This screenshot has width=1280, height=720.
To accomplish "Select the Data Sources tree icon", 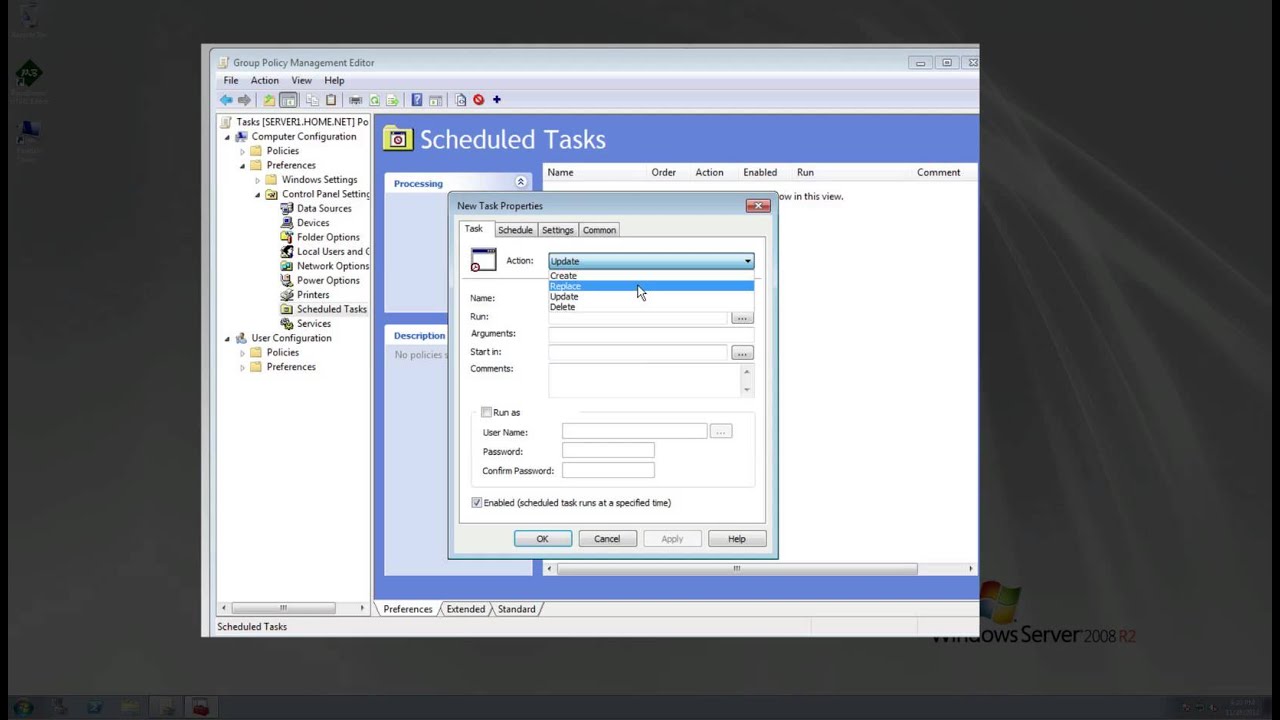I will point(287,208).
